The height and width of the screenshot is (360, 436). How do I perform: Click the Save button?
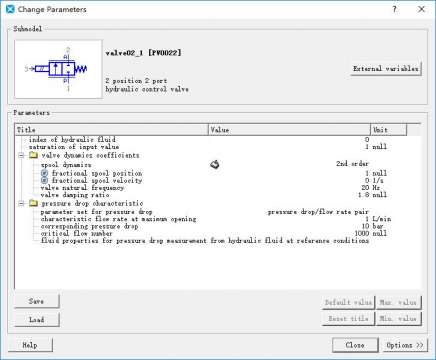click(37, 301)
